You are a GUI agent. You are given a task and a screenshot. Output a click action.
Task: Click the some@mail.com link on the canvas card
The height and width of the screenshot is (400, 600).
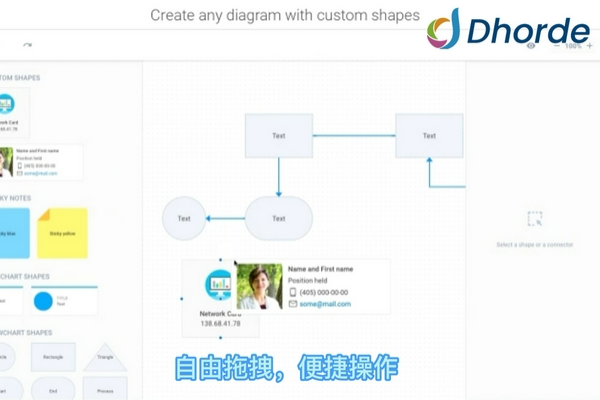point(320,304)
